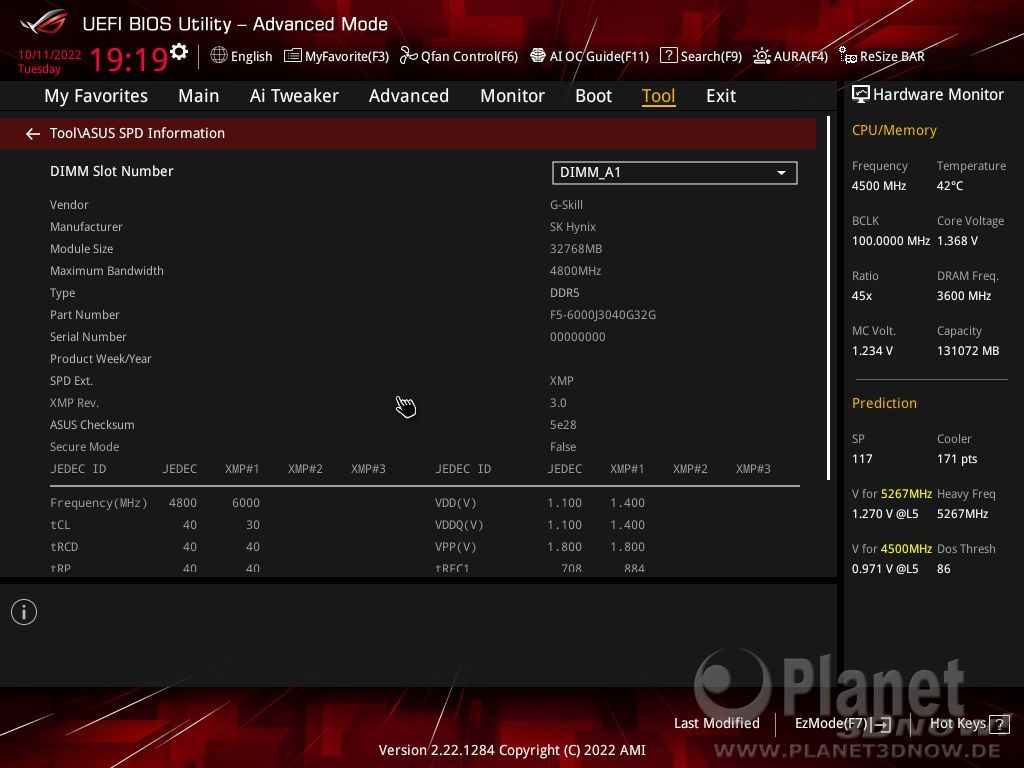This screenshot has height=768, width=1024.
Task: Click the info circle icon
Action: pyautogui.click(x=24, y=612)
